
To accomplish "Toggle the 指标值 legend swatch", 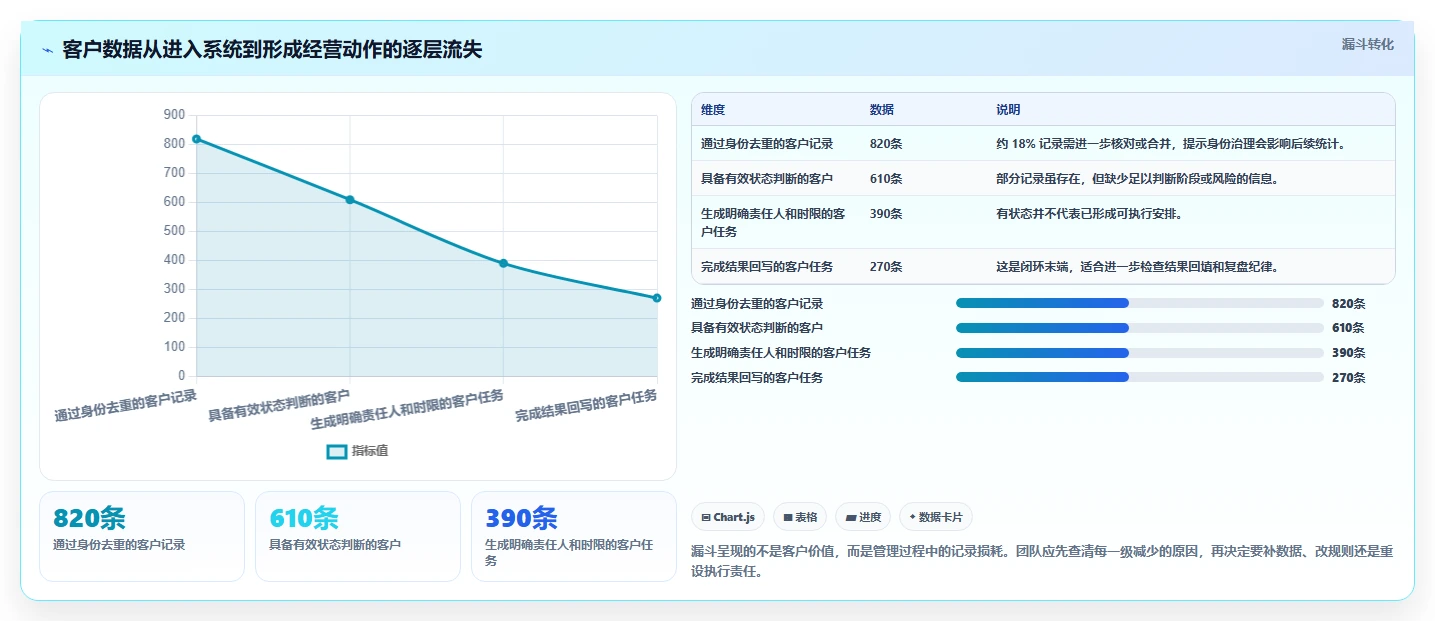I will [x=337, y=452].
